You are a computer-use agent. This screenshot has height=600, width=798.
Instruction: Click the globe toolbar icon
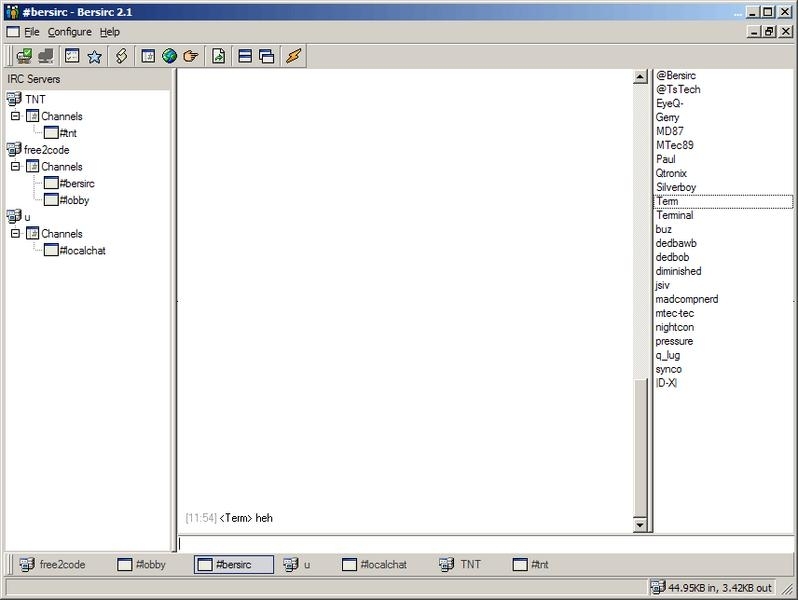(x=169, y=56)
